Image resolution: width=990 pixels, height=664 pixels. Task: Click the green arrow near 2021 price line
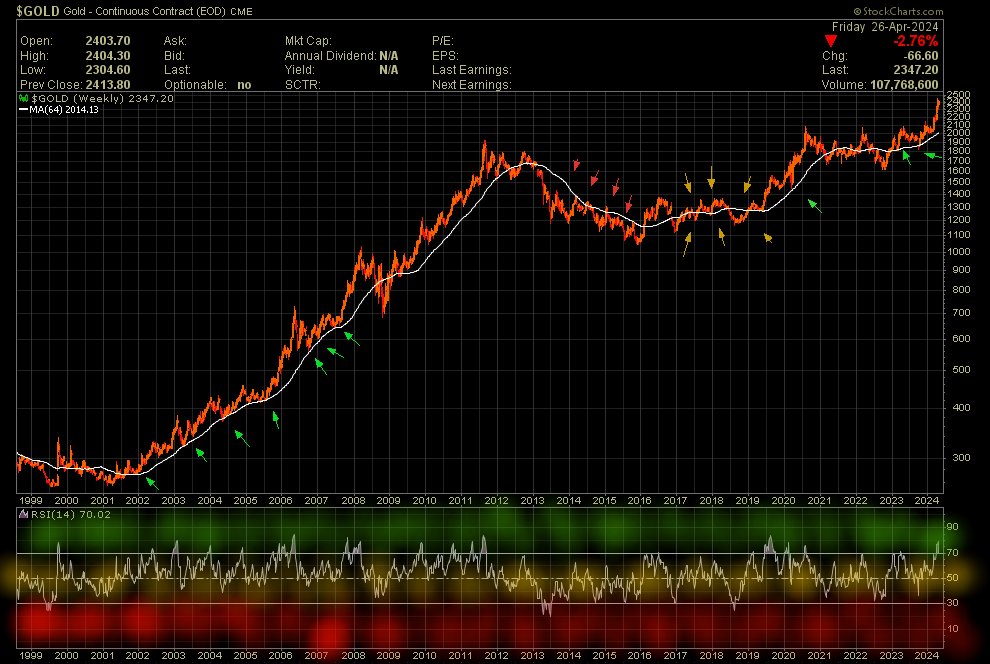pos(814,205)
